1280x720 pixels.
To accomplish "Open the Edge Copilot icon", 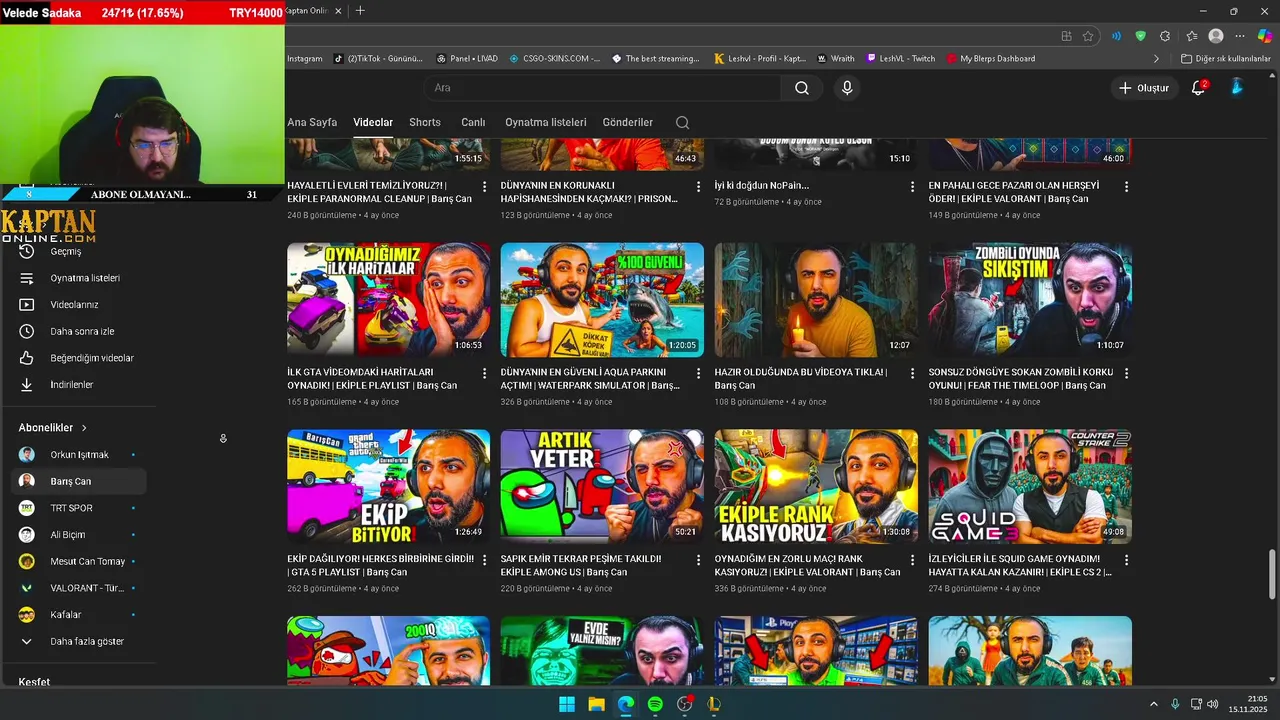I will click(x=1265, y=36).
